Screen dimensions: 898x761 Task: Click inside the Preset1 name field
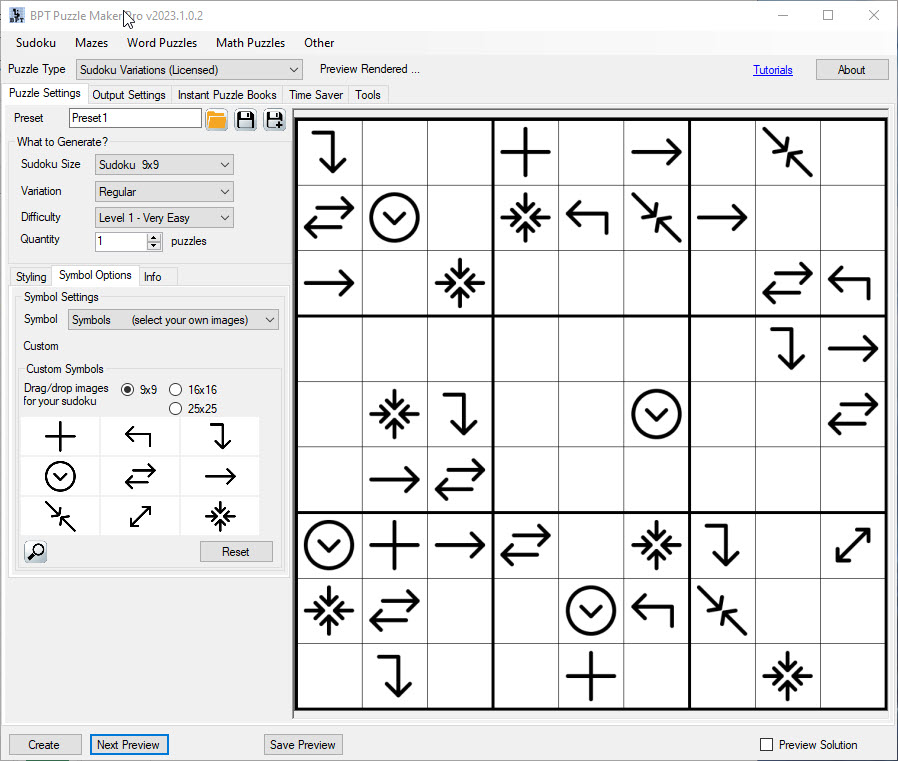pos(134,118)
